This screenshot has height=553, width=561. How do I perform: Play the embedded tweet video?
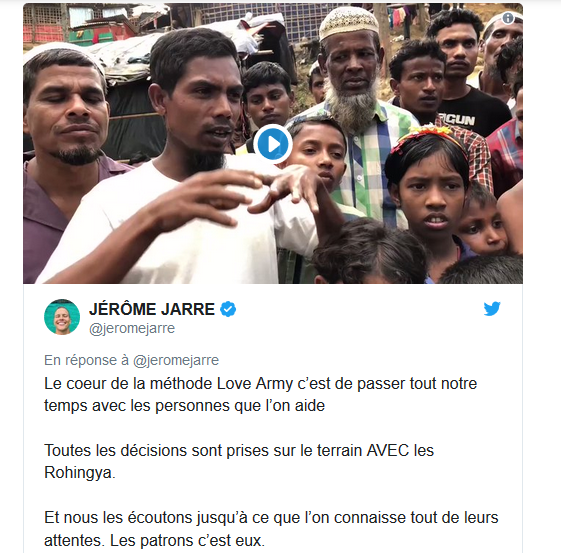tap(273, 144)
